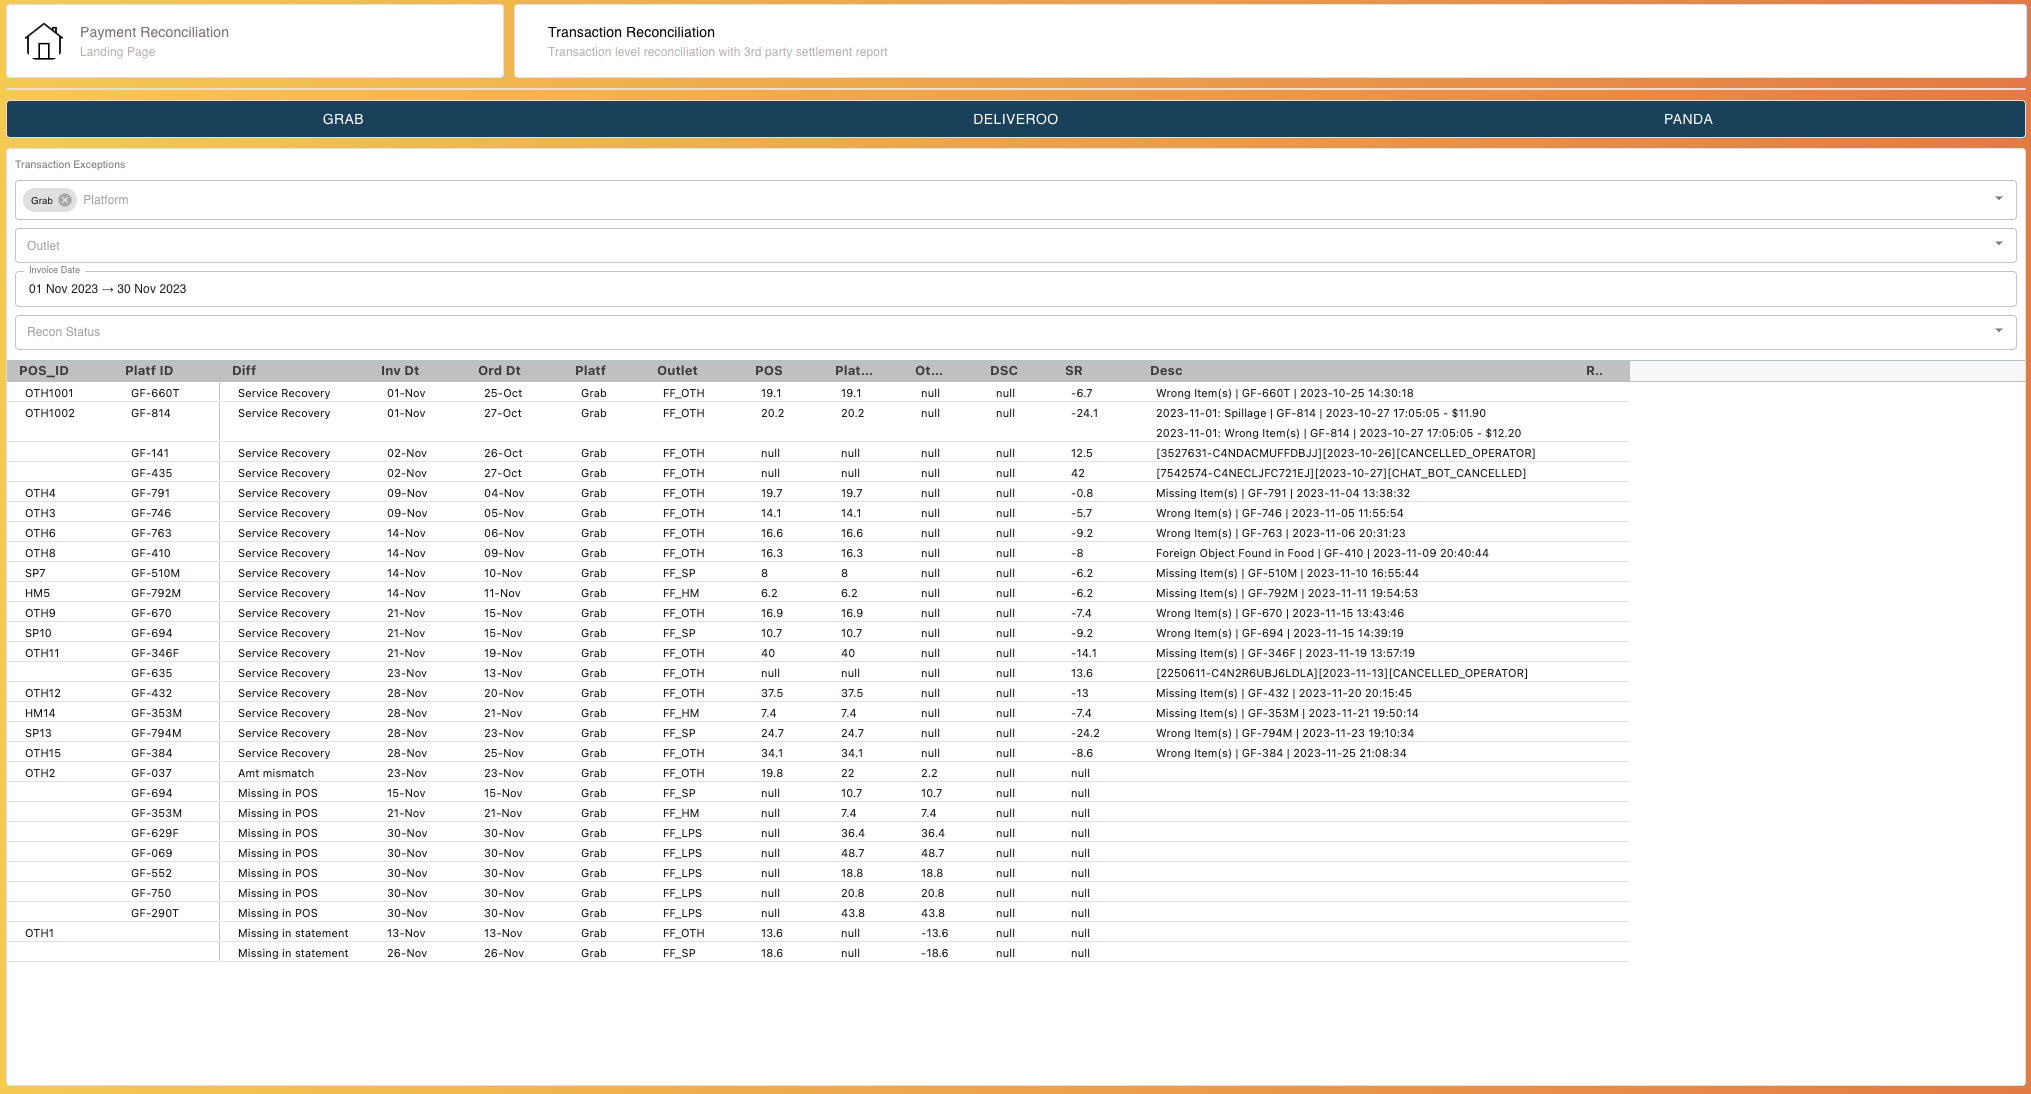
Task: Sort by POS_ID column header
Action: click(44, 371)
